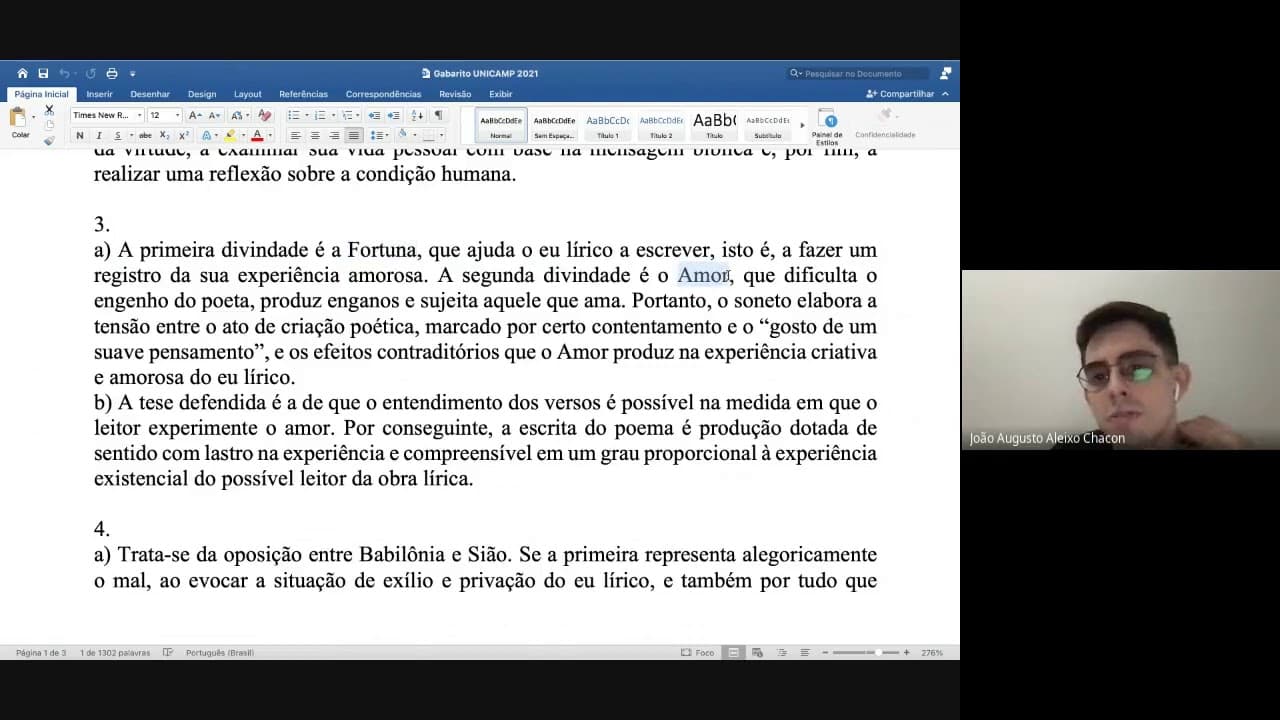Save the document with the floppy disk icon
Viewport: 1280px width, 720px height.
coord(43,73)
